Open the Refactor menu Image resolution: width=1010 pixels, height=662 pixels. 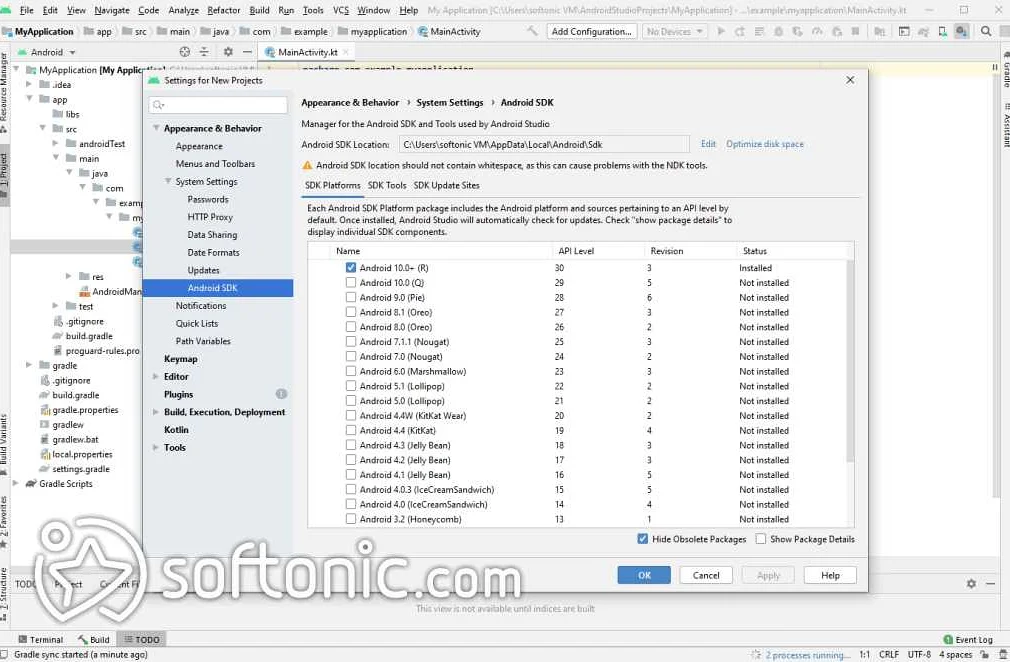point(224,10)
